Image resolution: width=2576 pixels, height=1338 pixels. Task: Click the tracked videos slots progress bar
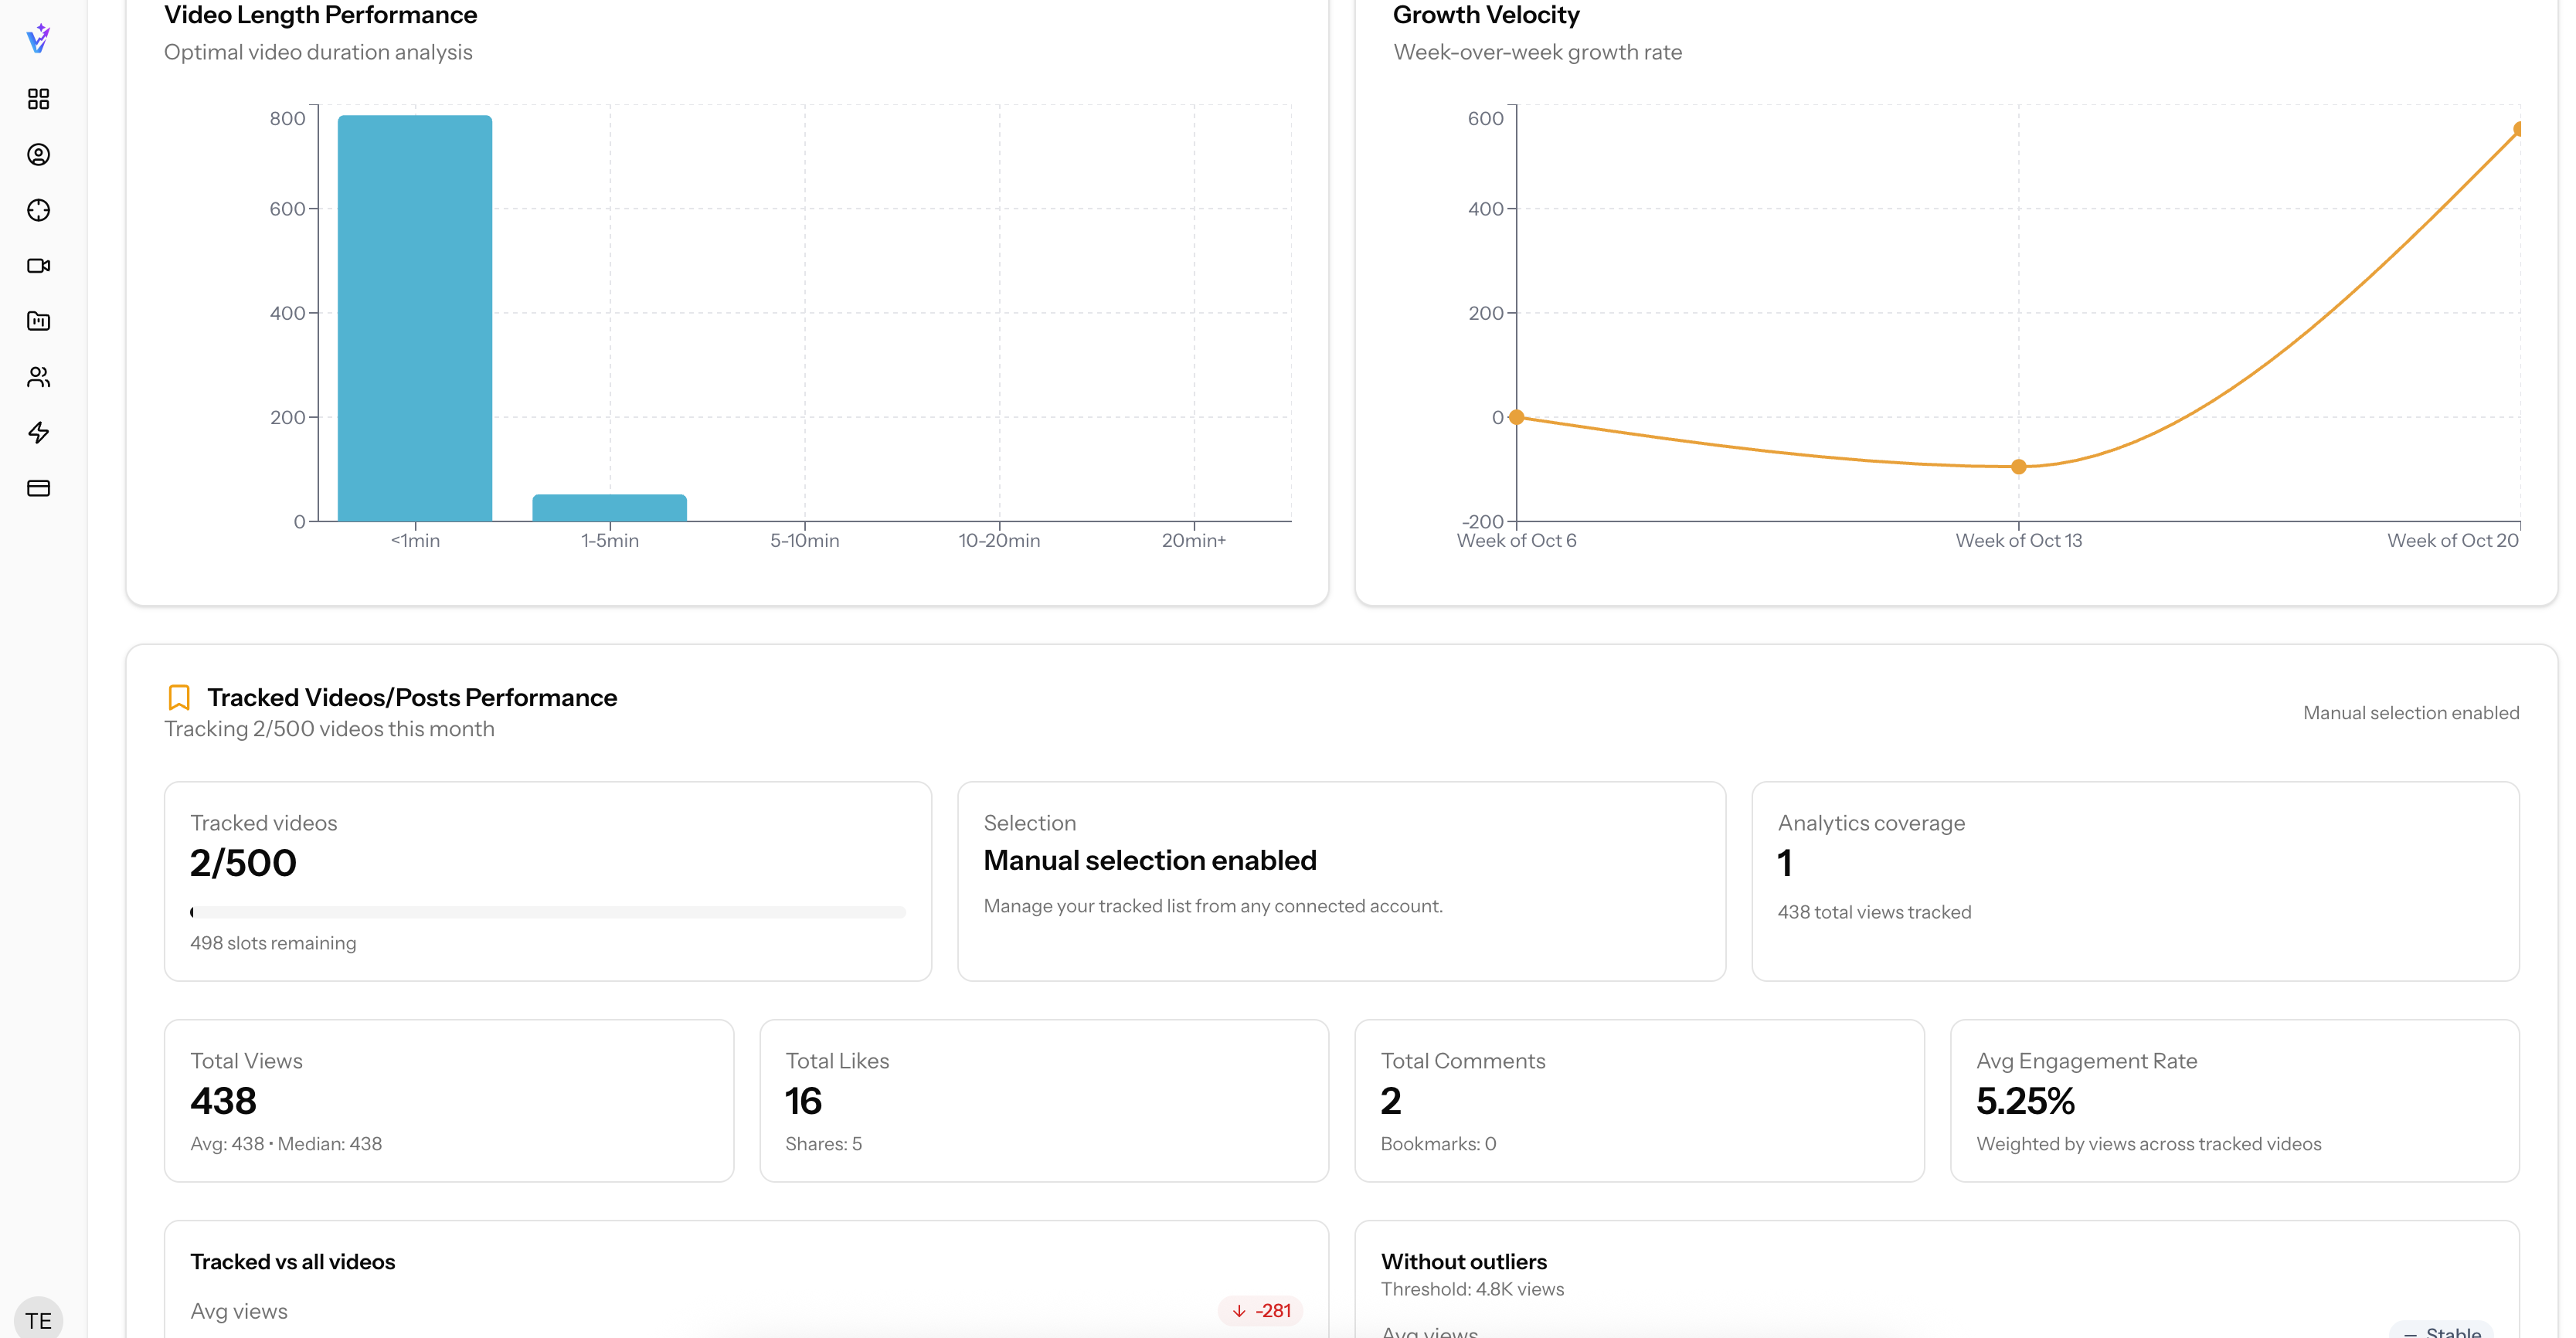pyautogui.click(x=548, y=911)
